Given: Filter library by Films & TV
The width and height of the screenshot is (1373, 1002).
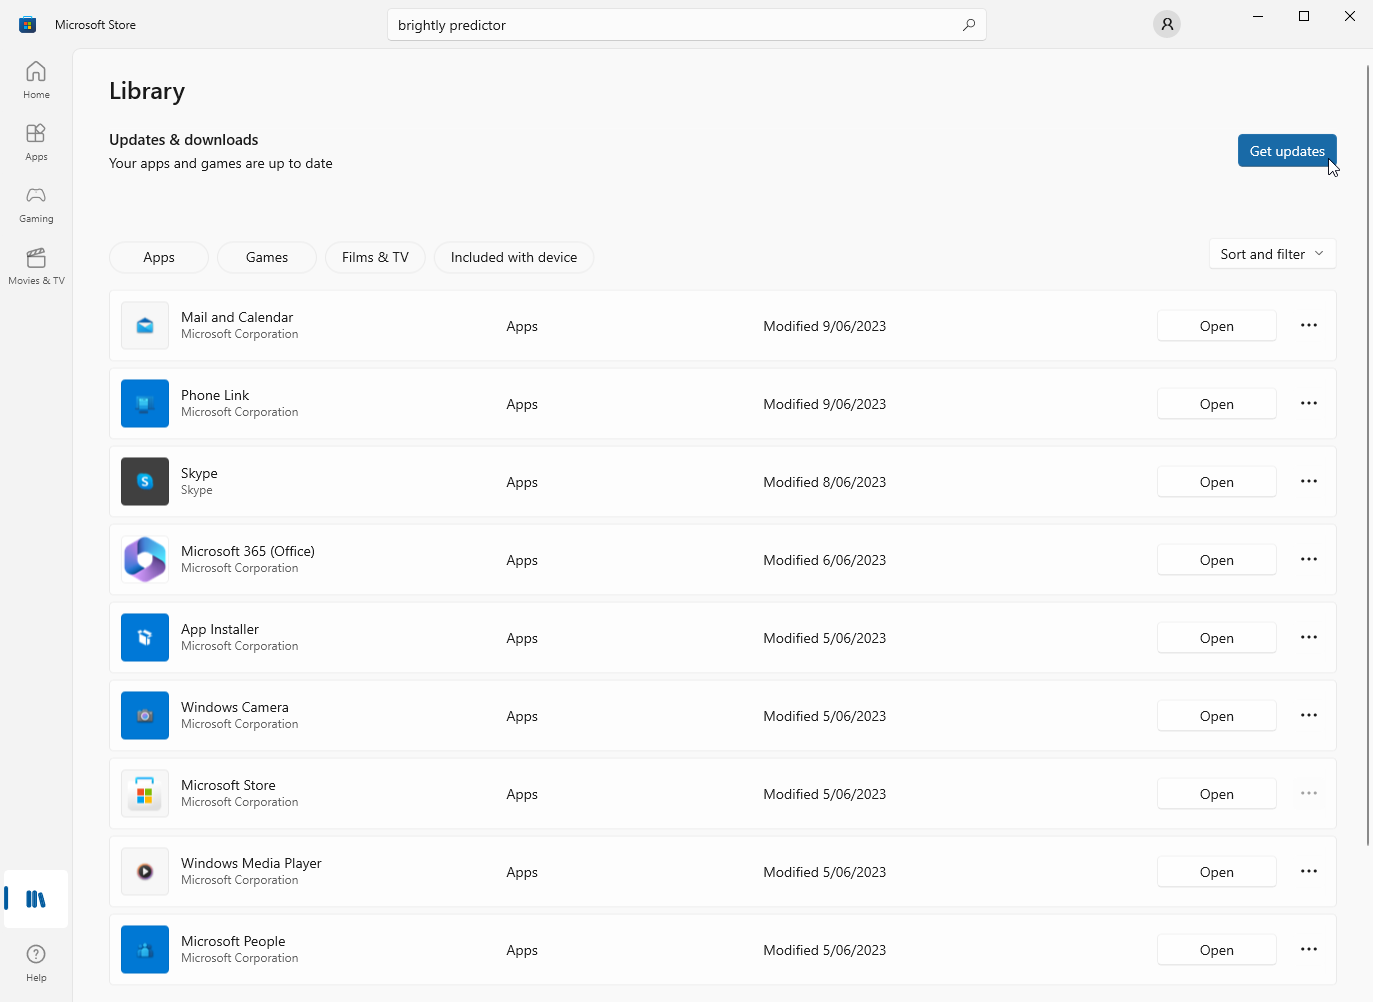Looking at the screenshot, I should (375, 257).
